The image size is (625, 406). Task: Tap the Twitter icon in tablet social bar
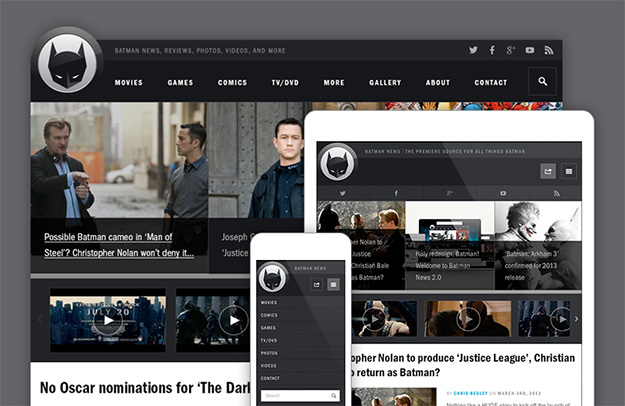[x=343, y=193]
